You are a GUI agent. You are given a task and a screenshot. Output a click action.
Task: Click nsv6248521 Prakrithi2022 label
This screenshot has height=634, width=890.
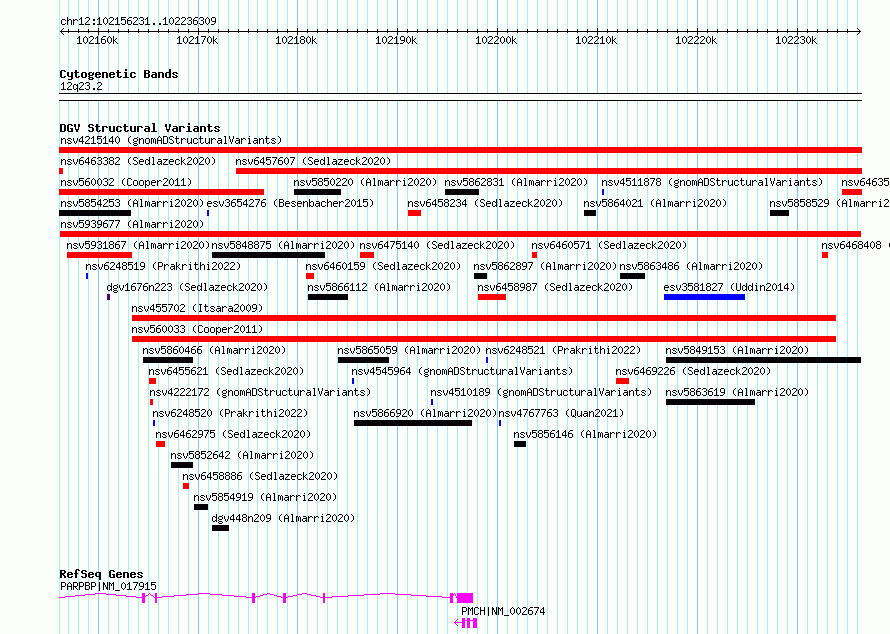(563, 350)
